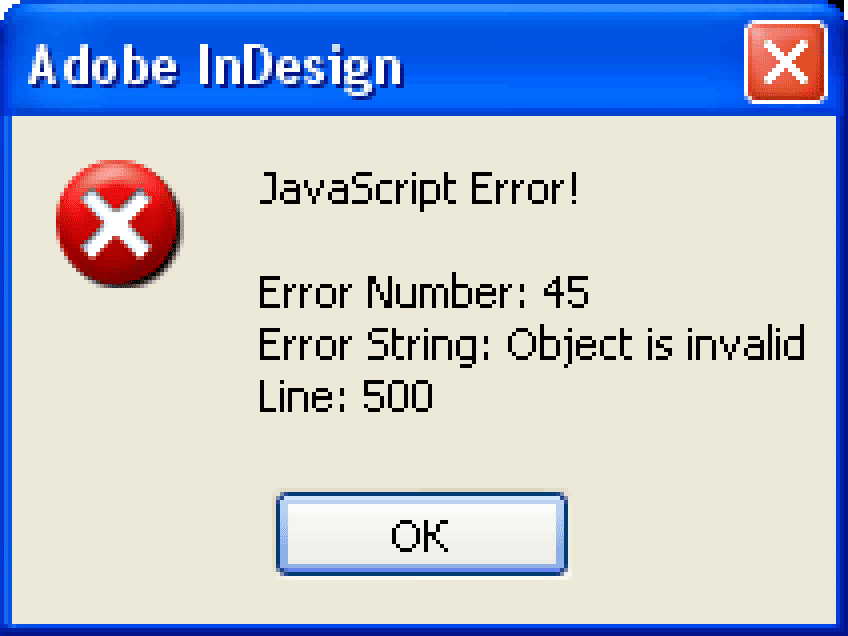Click the phrase Object is invalid
Viewport: 848px width, 636px height.
tap(657, 345)
